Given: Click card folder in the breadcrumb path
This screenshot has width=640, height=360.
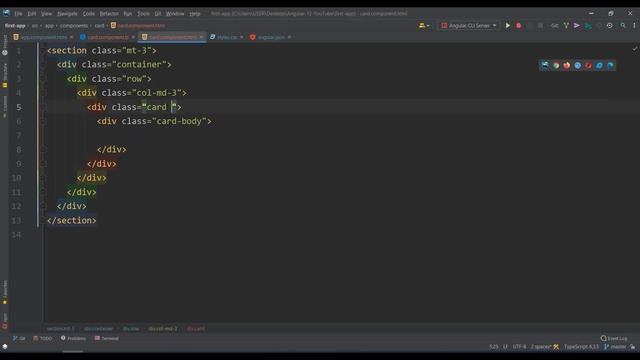Looking at the screenshot, I should (x=100, y=25).
